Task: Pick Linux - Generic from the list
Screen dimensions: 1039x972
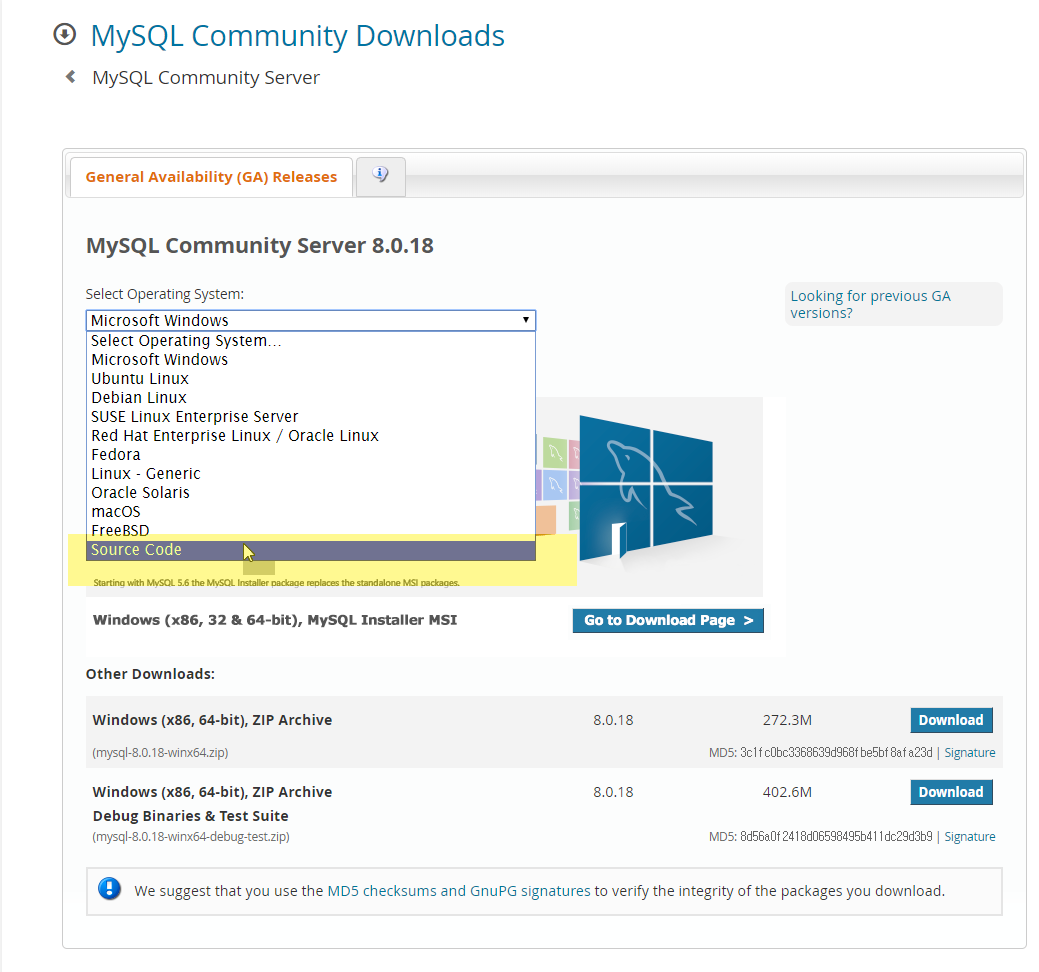Action: (310, 474)
